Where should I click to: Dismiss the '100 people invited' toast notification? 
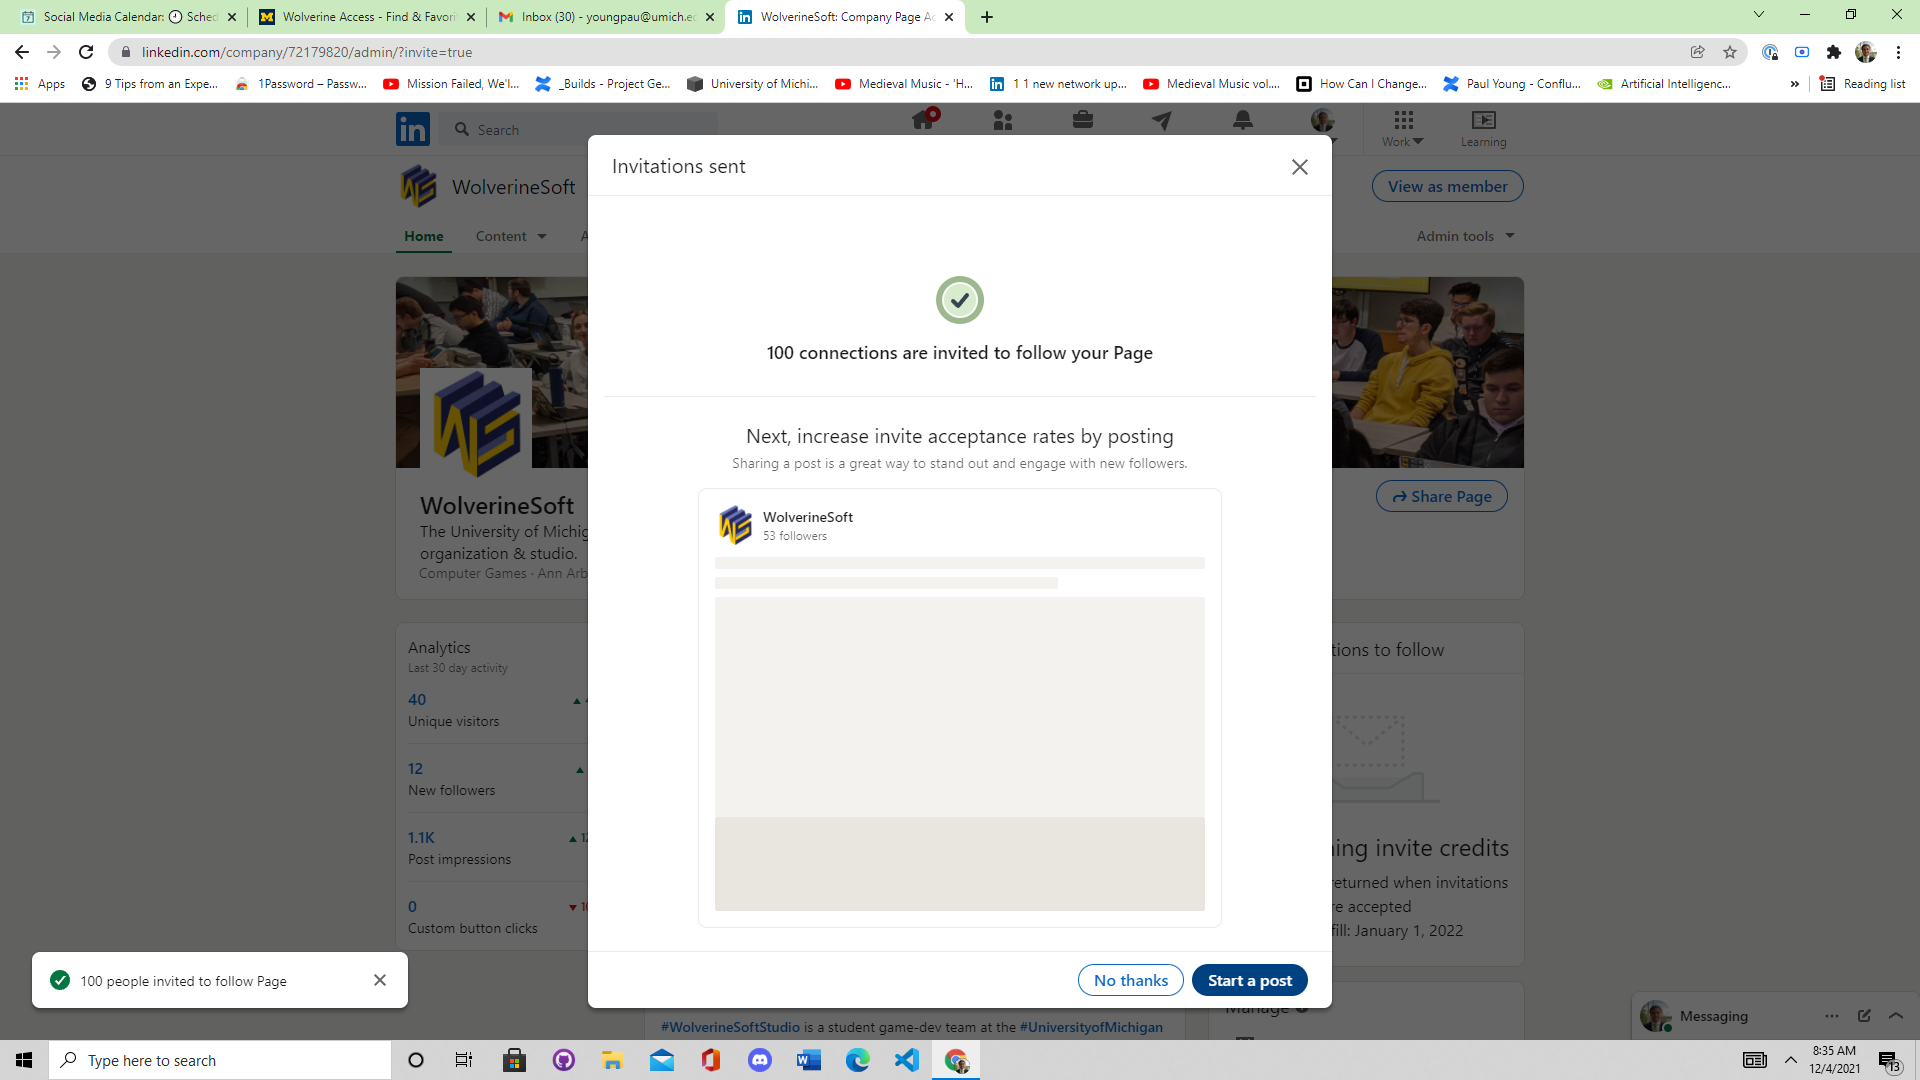380,980
